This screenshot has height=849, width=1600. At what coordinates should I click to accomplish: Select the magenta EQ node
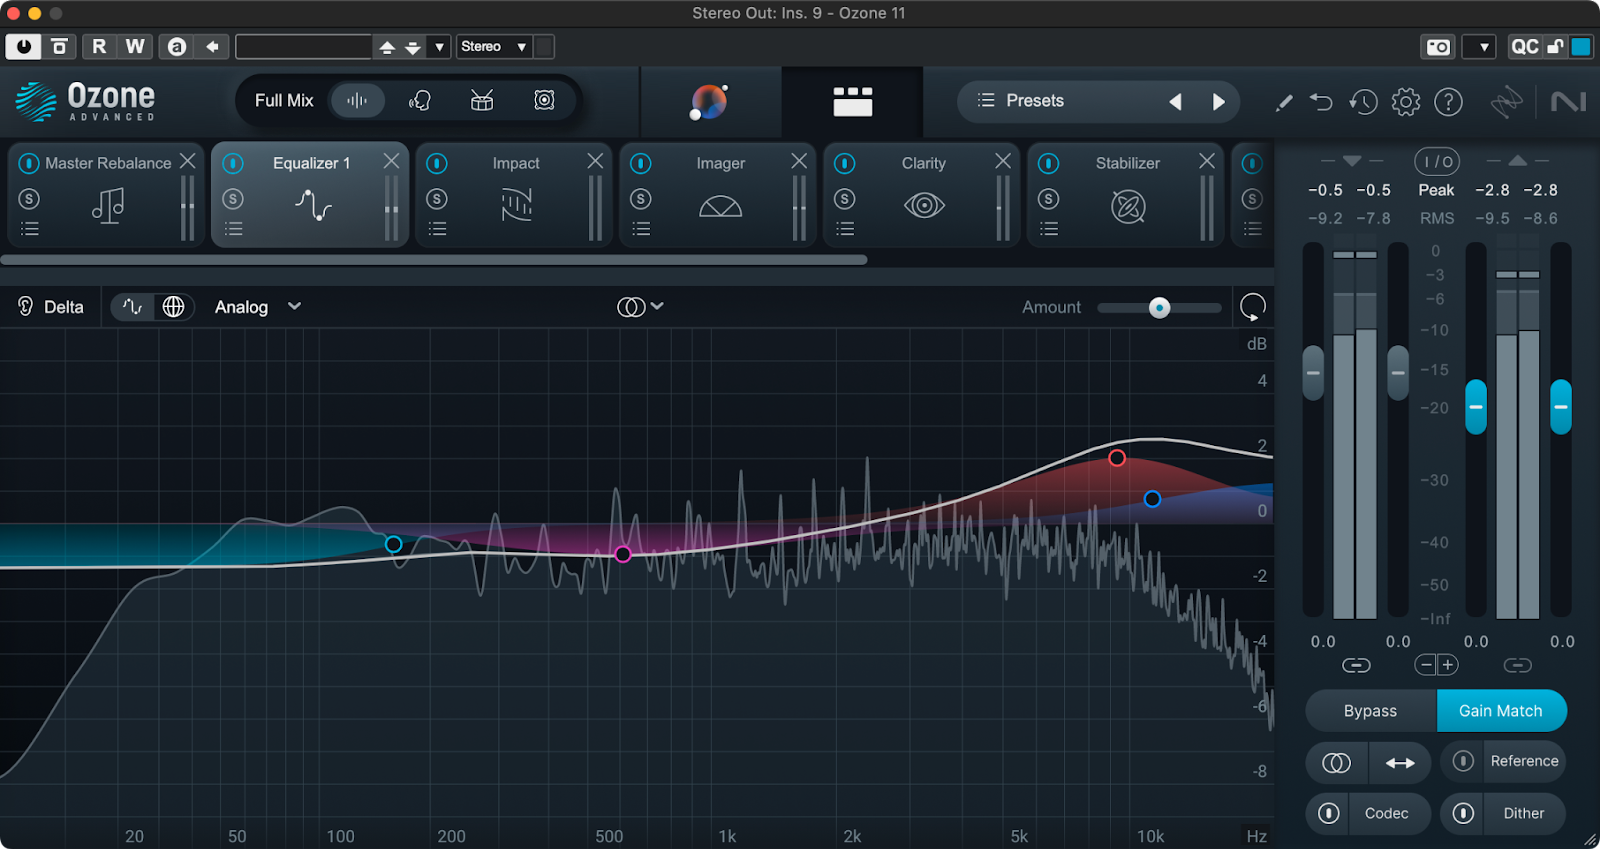pos(623,554)
